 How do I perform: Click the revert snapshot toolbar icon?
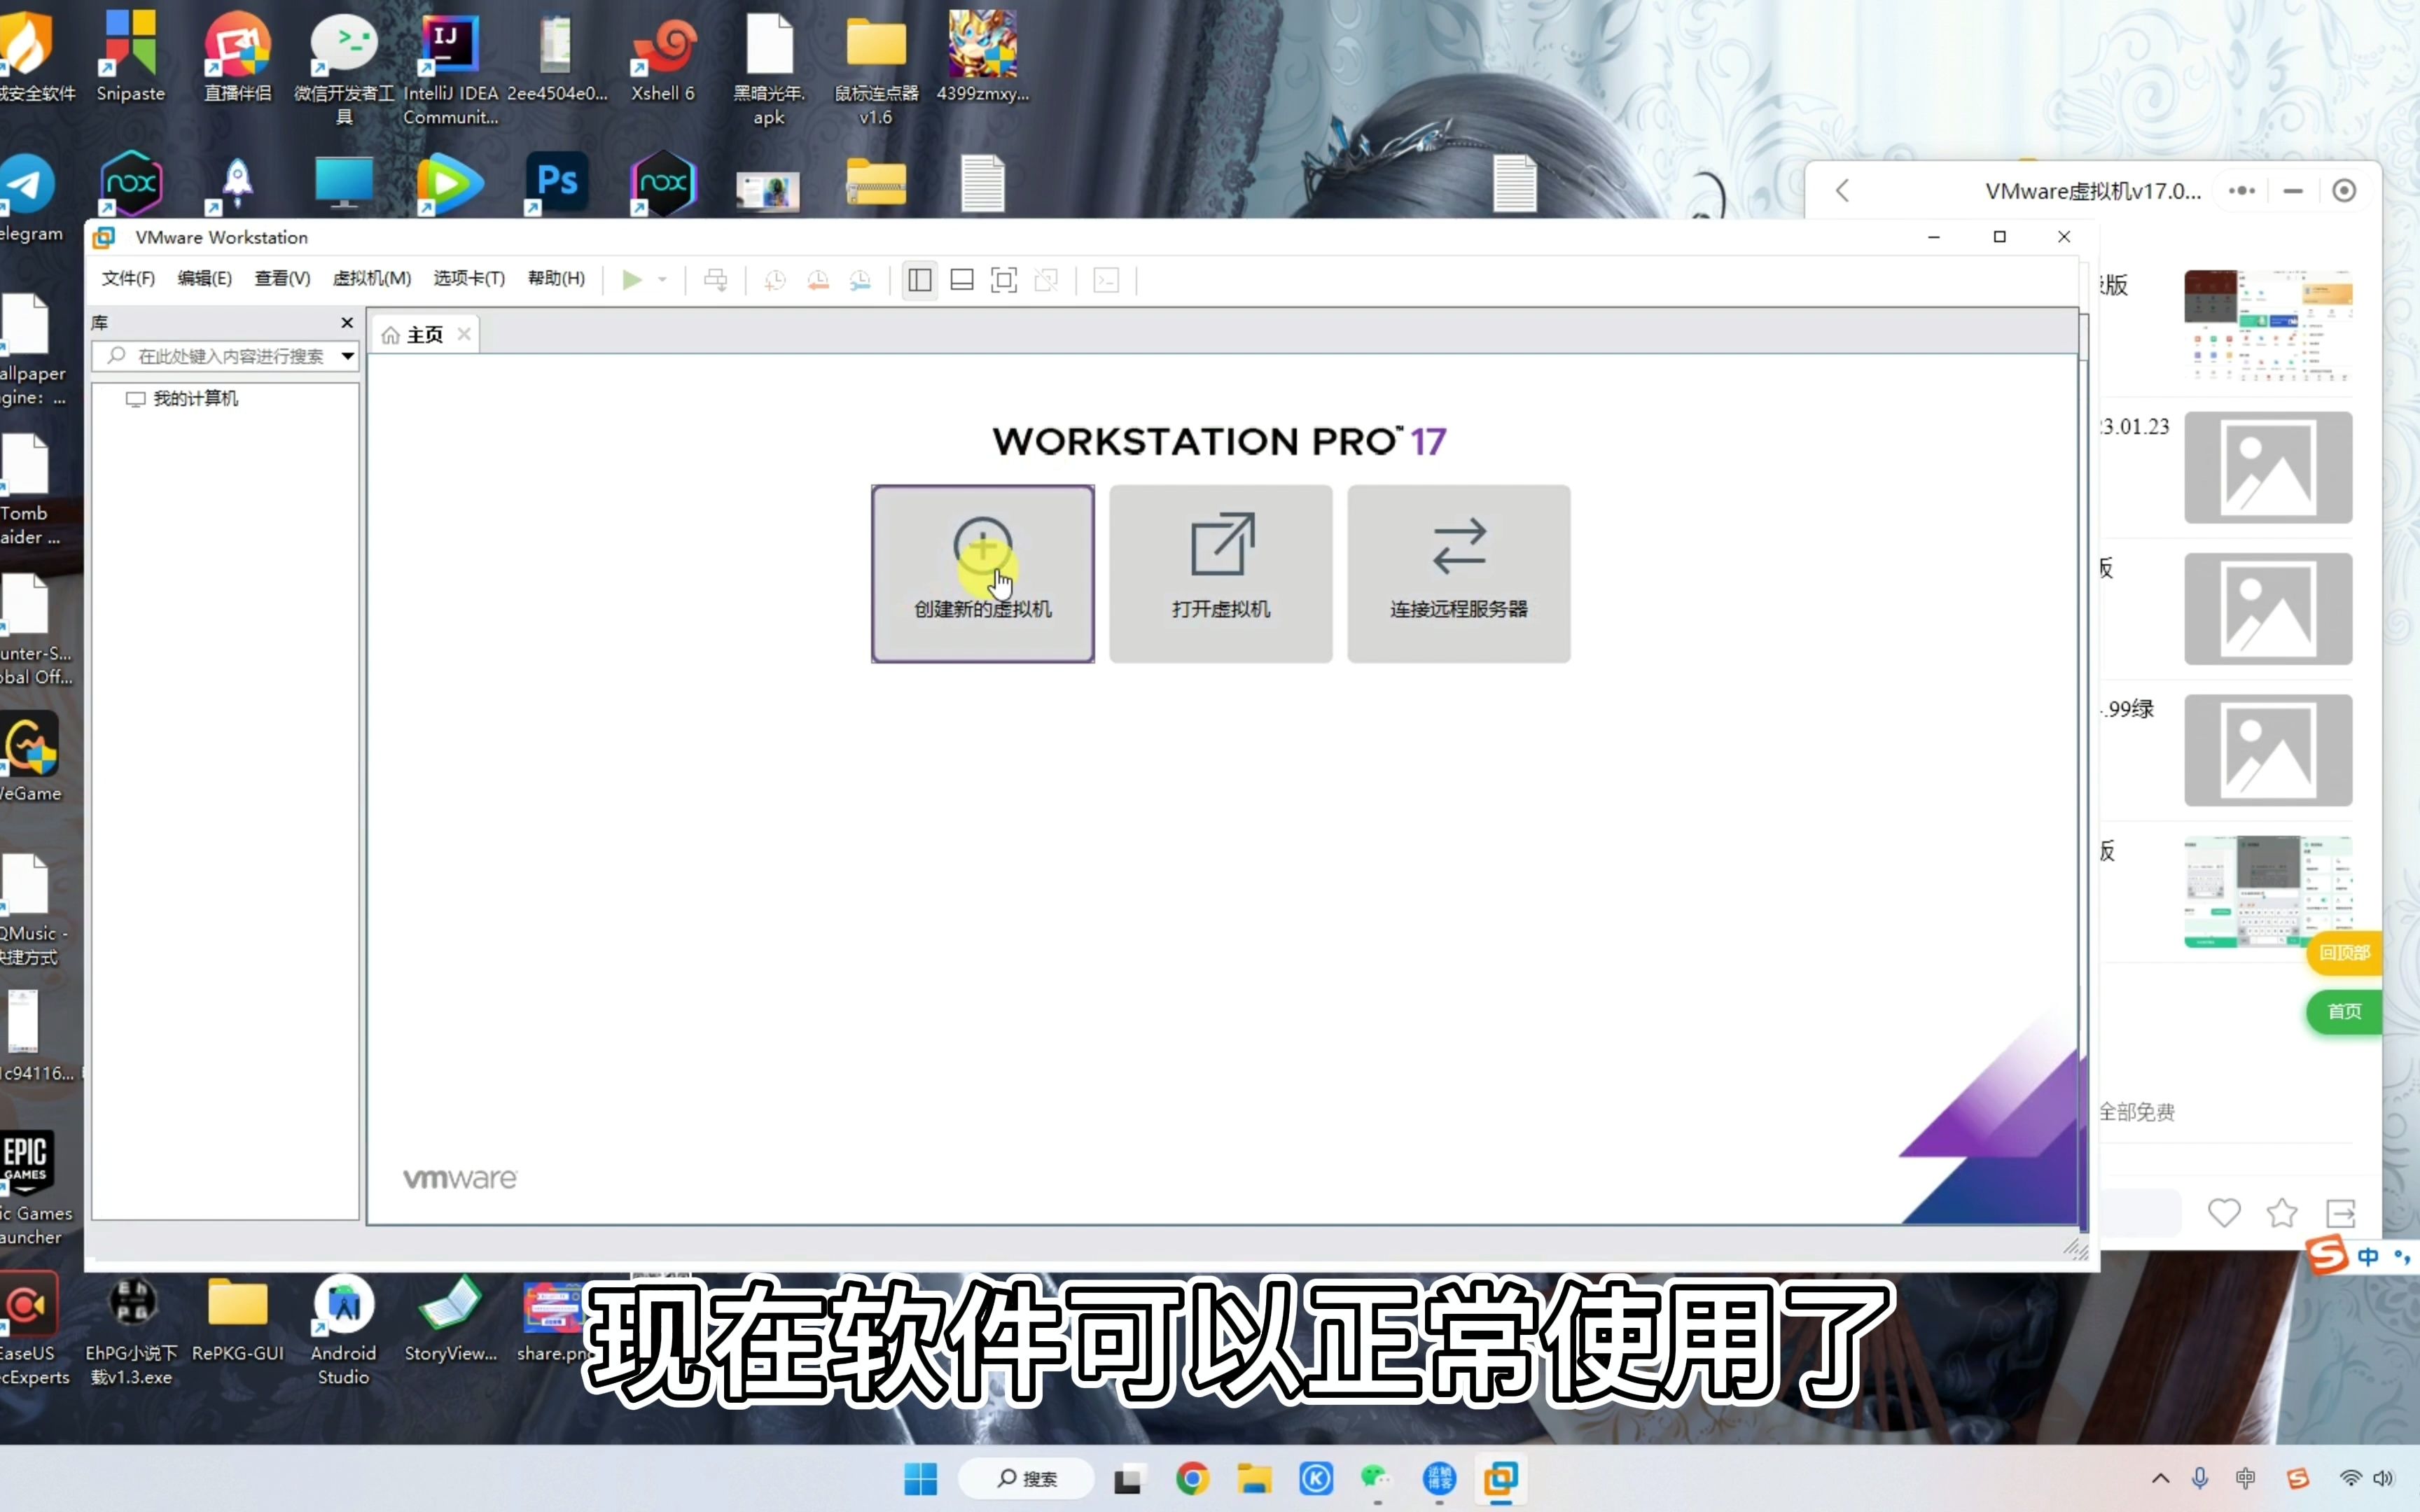[818, 280]
